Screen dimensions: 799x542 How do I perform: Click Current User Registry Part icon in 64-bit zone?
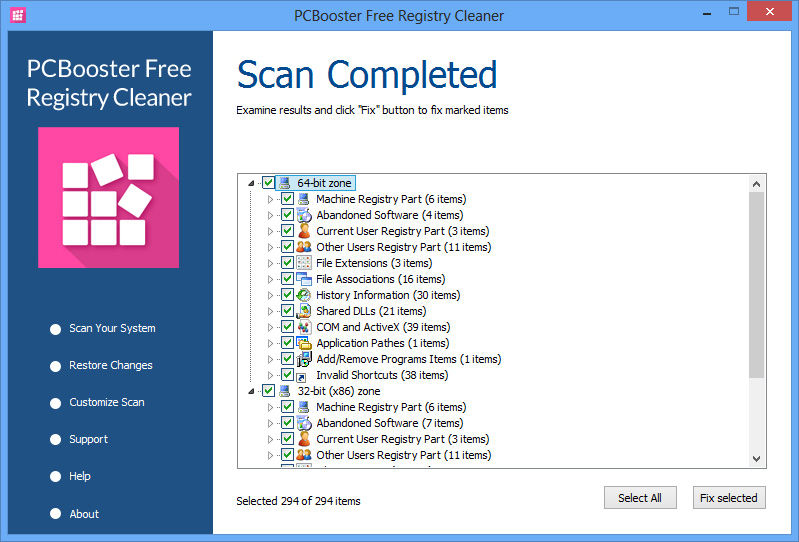304,231
